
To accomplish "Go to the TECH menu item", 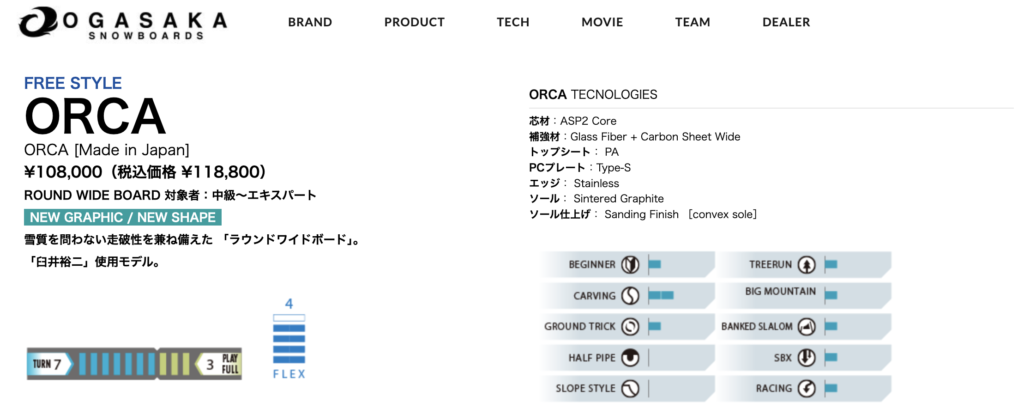I will 513,22.
